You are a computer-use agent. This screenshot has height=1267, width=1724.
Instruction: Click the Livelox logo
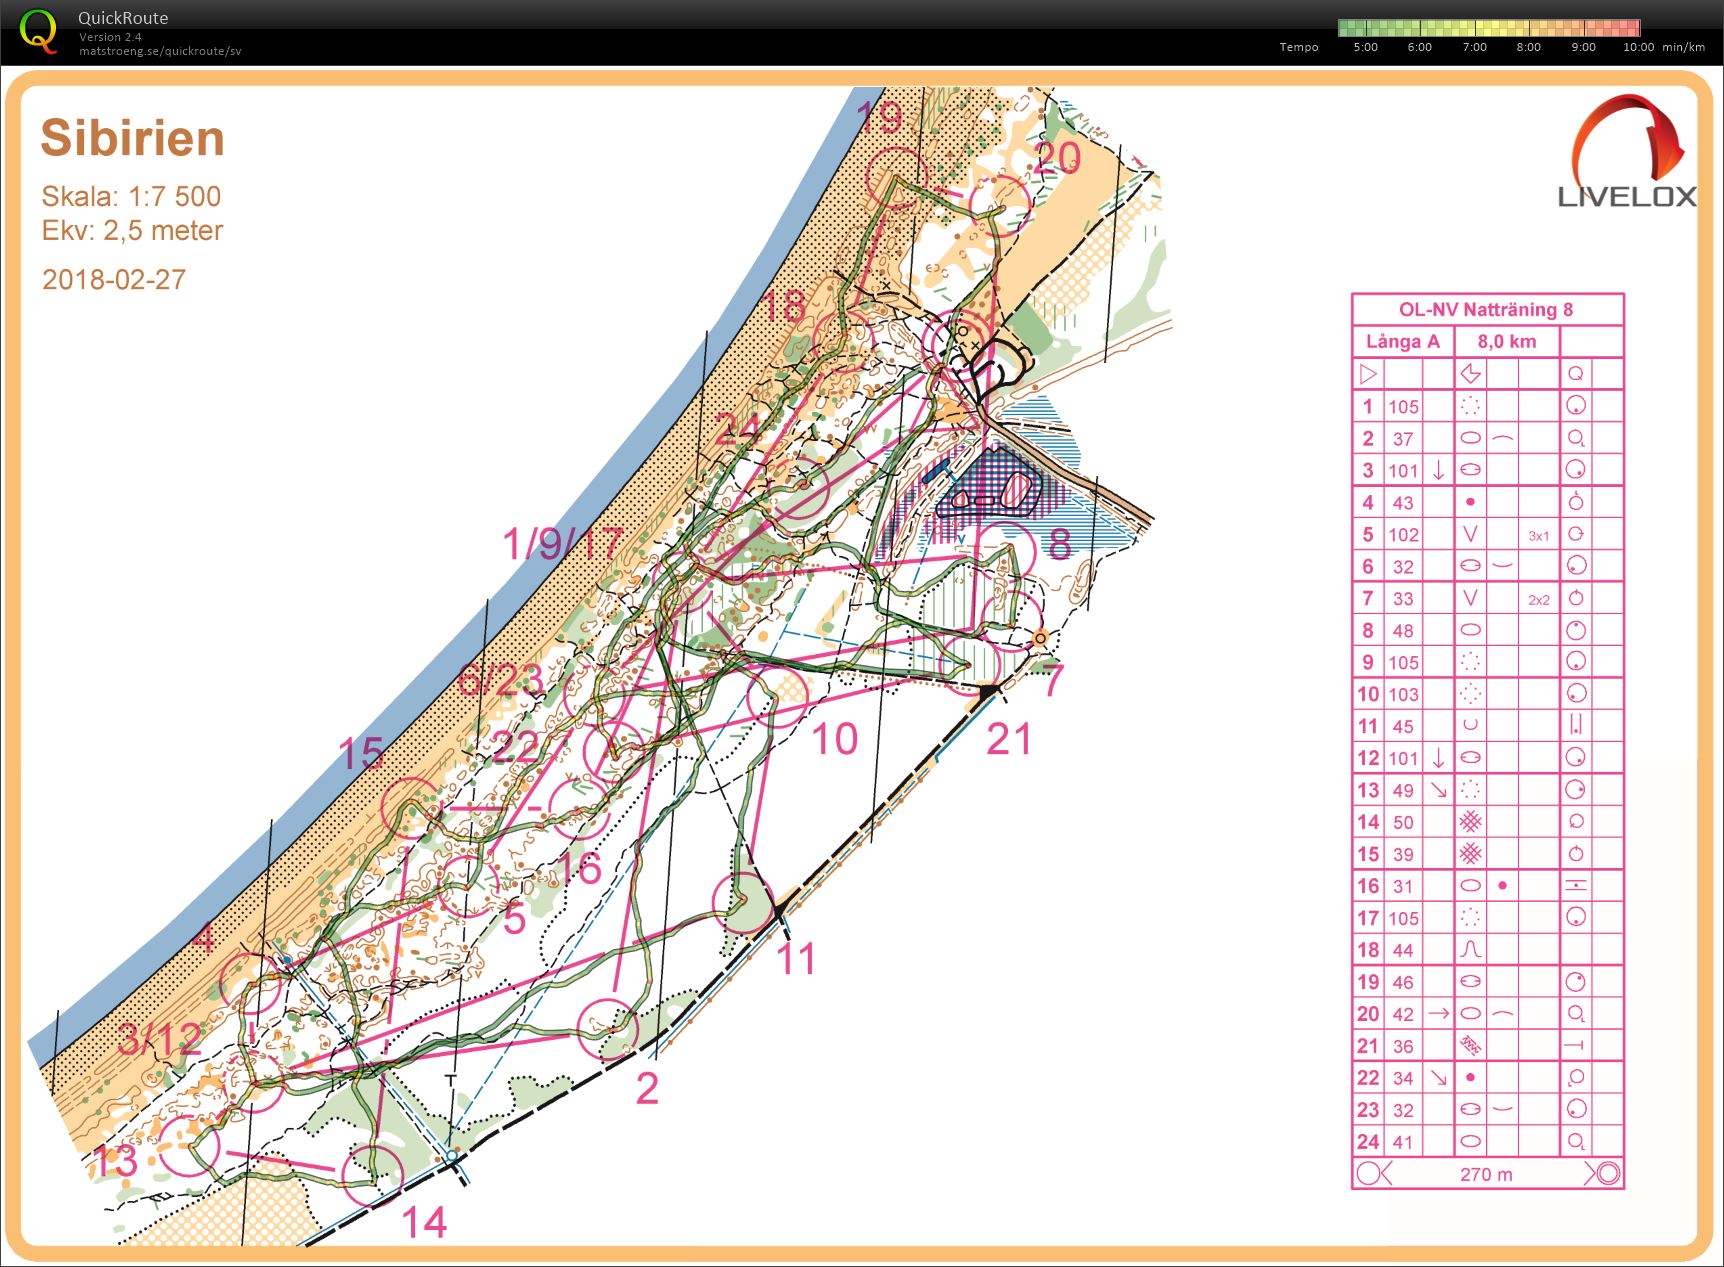tap(1628, 152)
